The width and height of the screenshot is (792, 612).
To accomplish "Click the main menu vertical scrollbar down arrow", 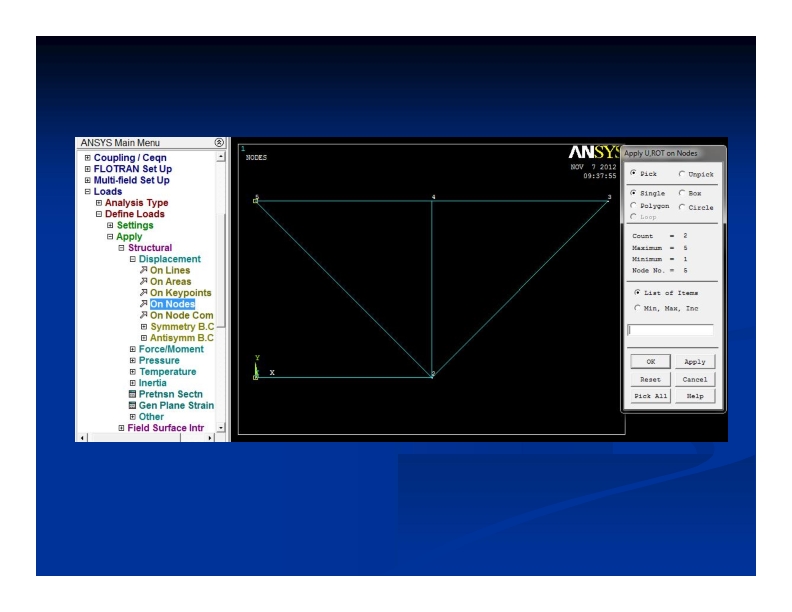I will click(221, 427).
